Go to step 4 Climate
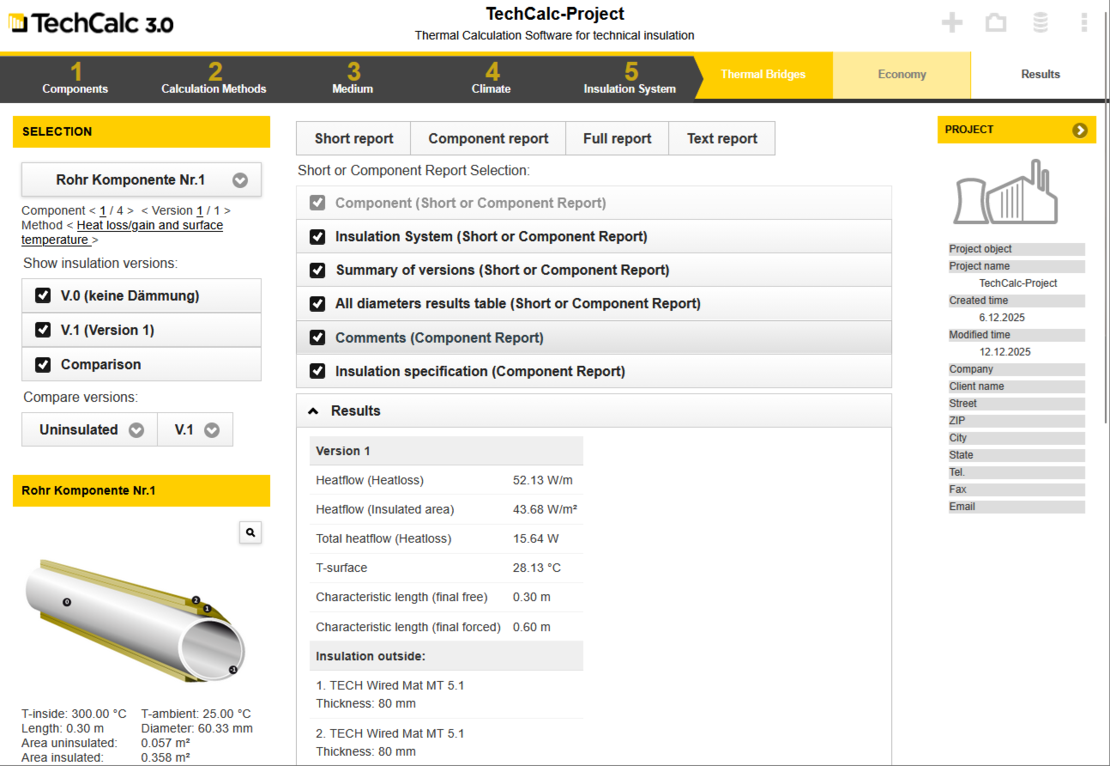 tap(491, 78)
